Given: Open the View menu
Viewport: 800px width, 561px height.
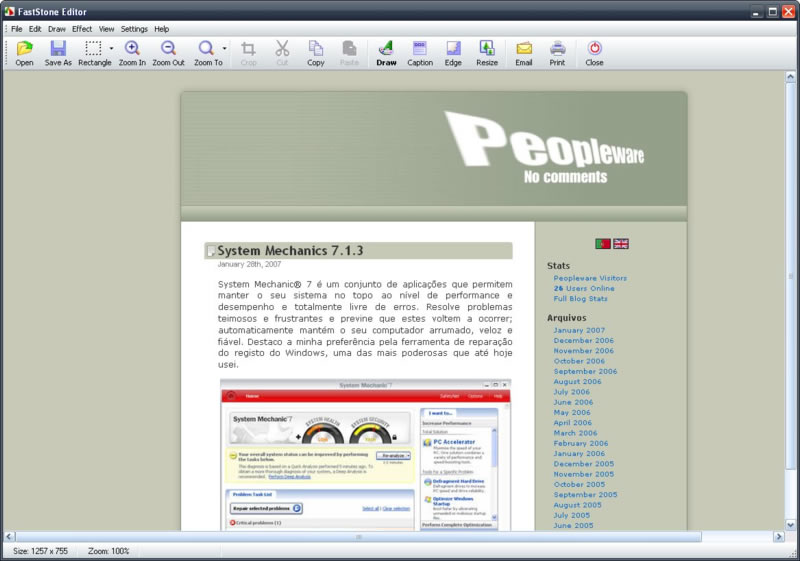Looking at the screenshot, I should click(x=106, y=29).
